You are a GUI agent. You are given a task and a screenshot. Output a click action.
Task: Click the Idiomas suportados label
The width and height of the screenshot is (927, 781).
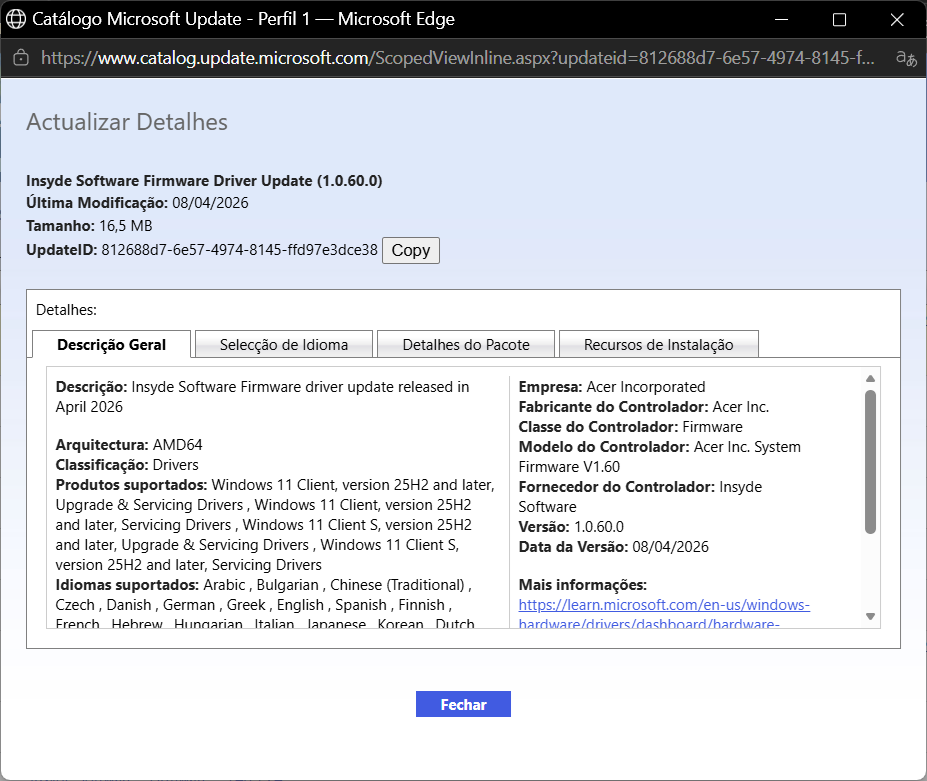click(x=127, y=585)
